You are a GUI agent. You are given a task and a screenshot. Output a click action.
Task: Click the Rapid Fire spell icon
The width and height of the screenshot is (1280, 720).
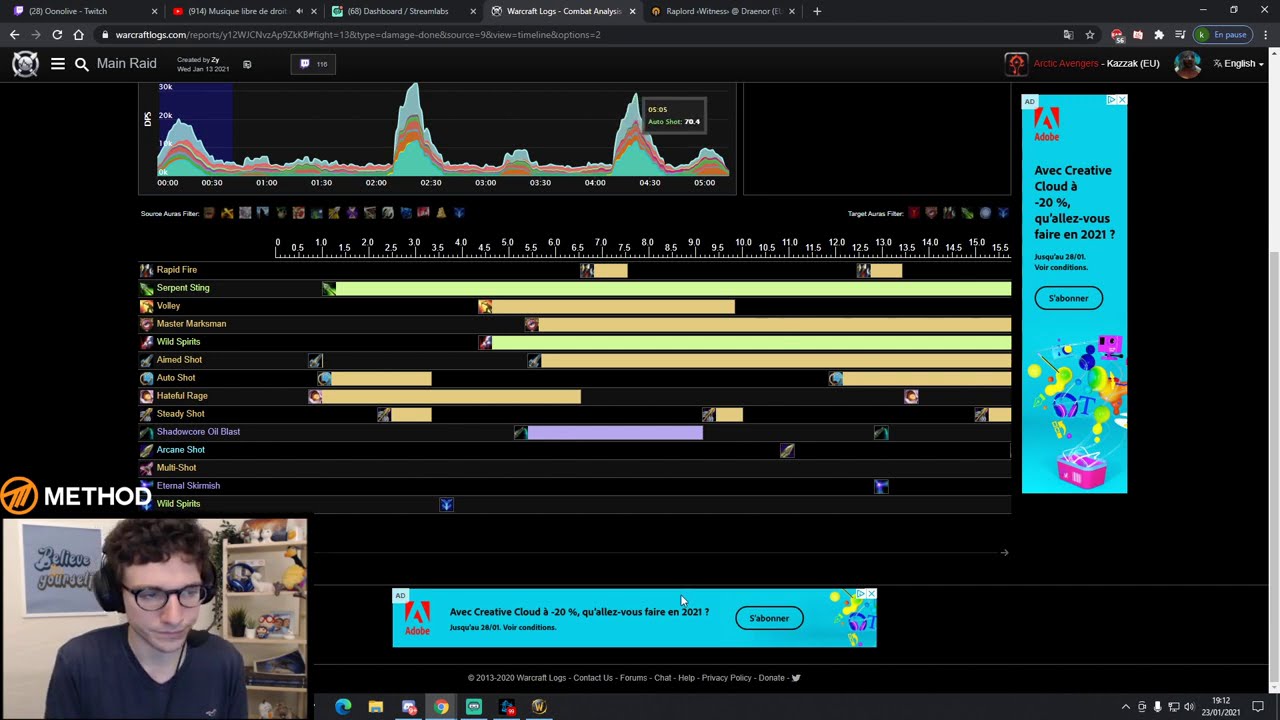tap(147, 270)
